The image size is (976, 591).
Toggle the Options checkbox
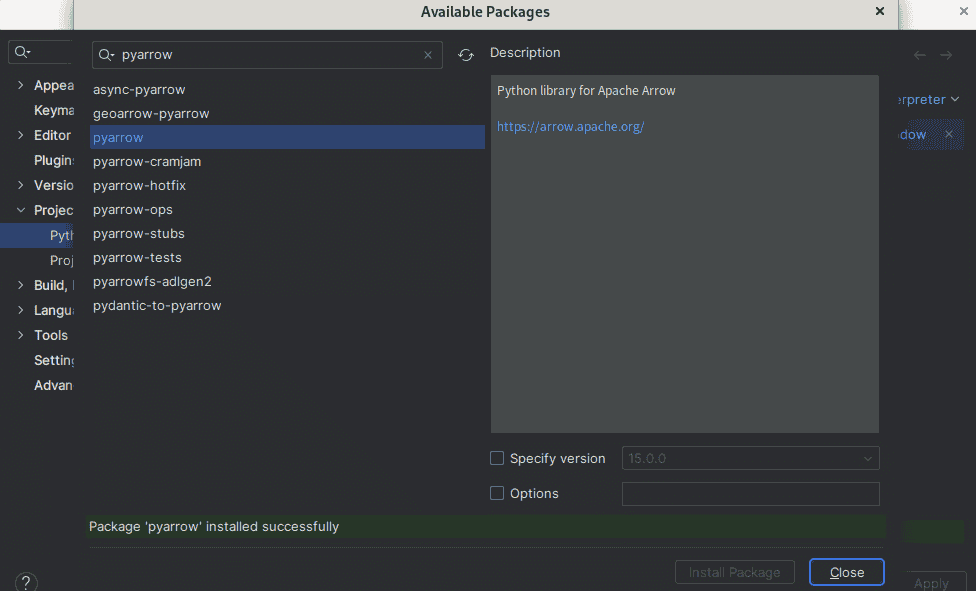point(497,493)
